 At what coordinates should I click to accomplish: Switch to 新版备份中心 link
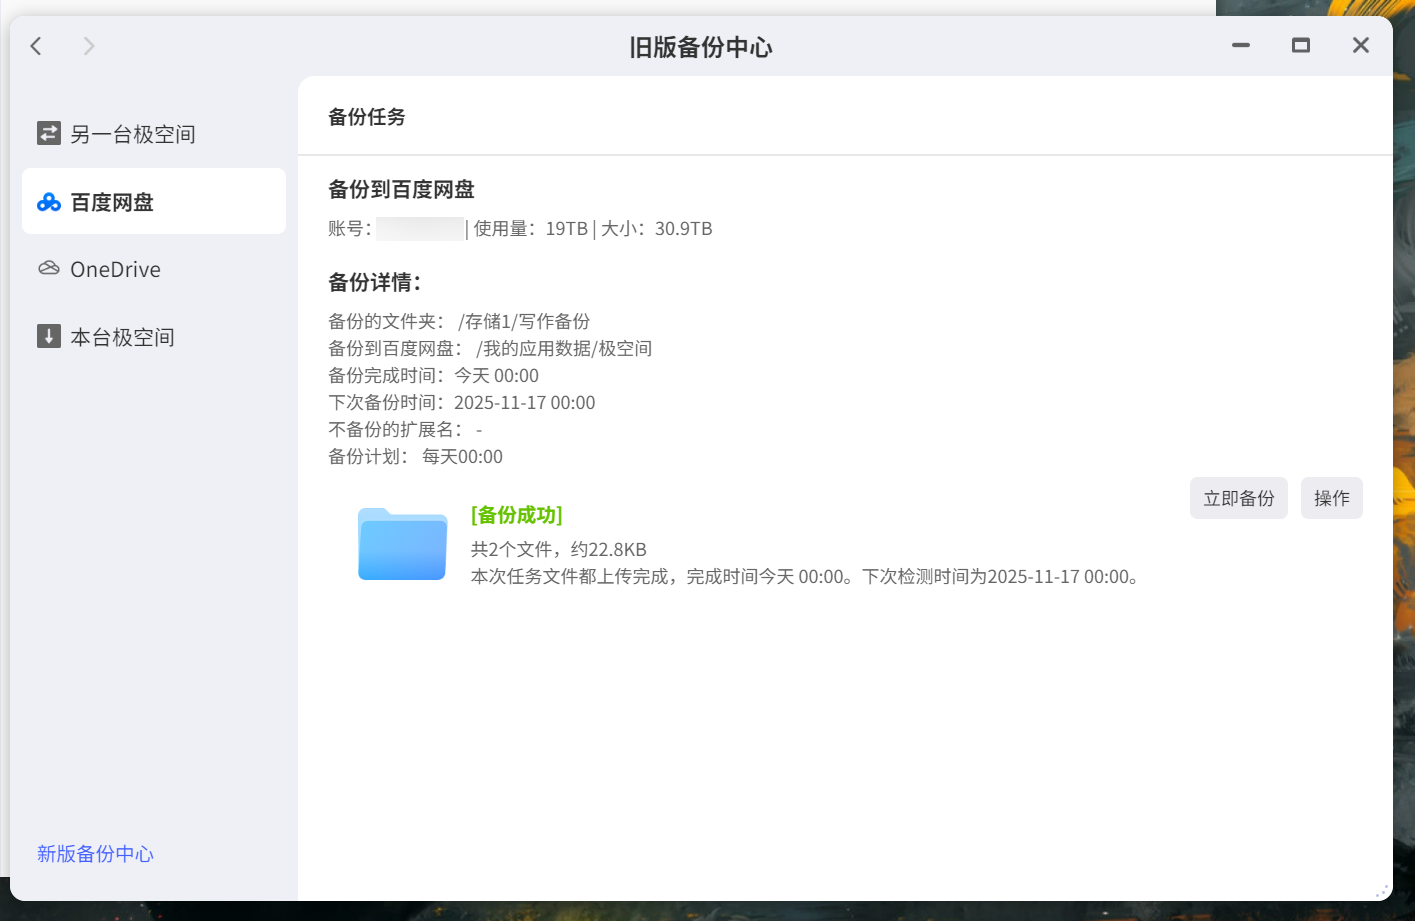(96, 854)
